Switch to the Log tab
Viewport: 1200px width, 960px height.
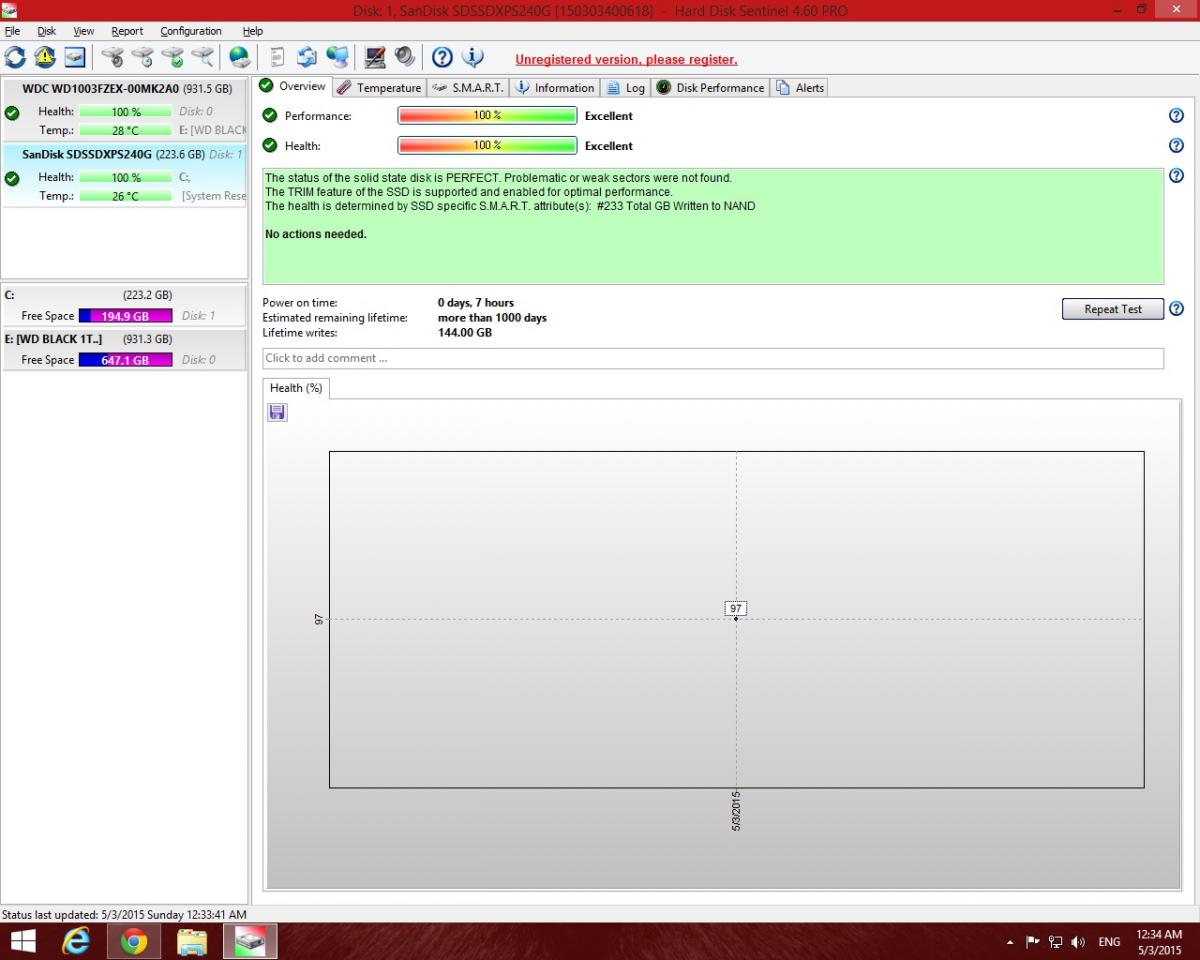(625, 88)
